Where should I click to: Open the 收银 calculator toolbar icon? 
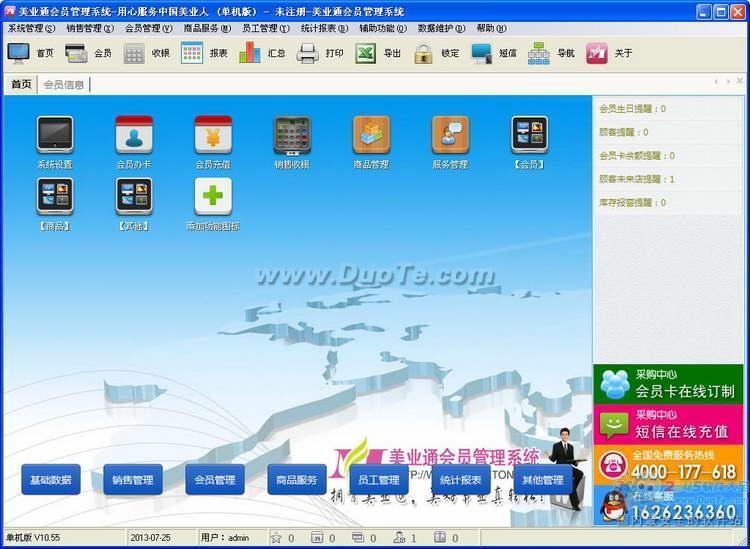click(134, 53)
